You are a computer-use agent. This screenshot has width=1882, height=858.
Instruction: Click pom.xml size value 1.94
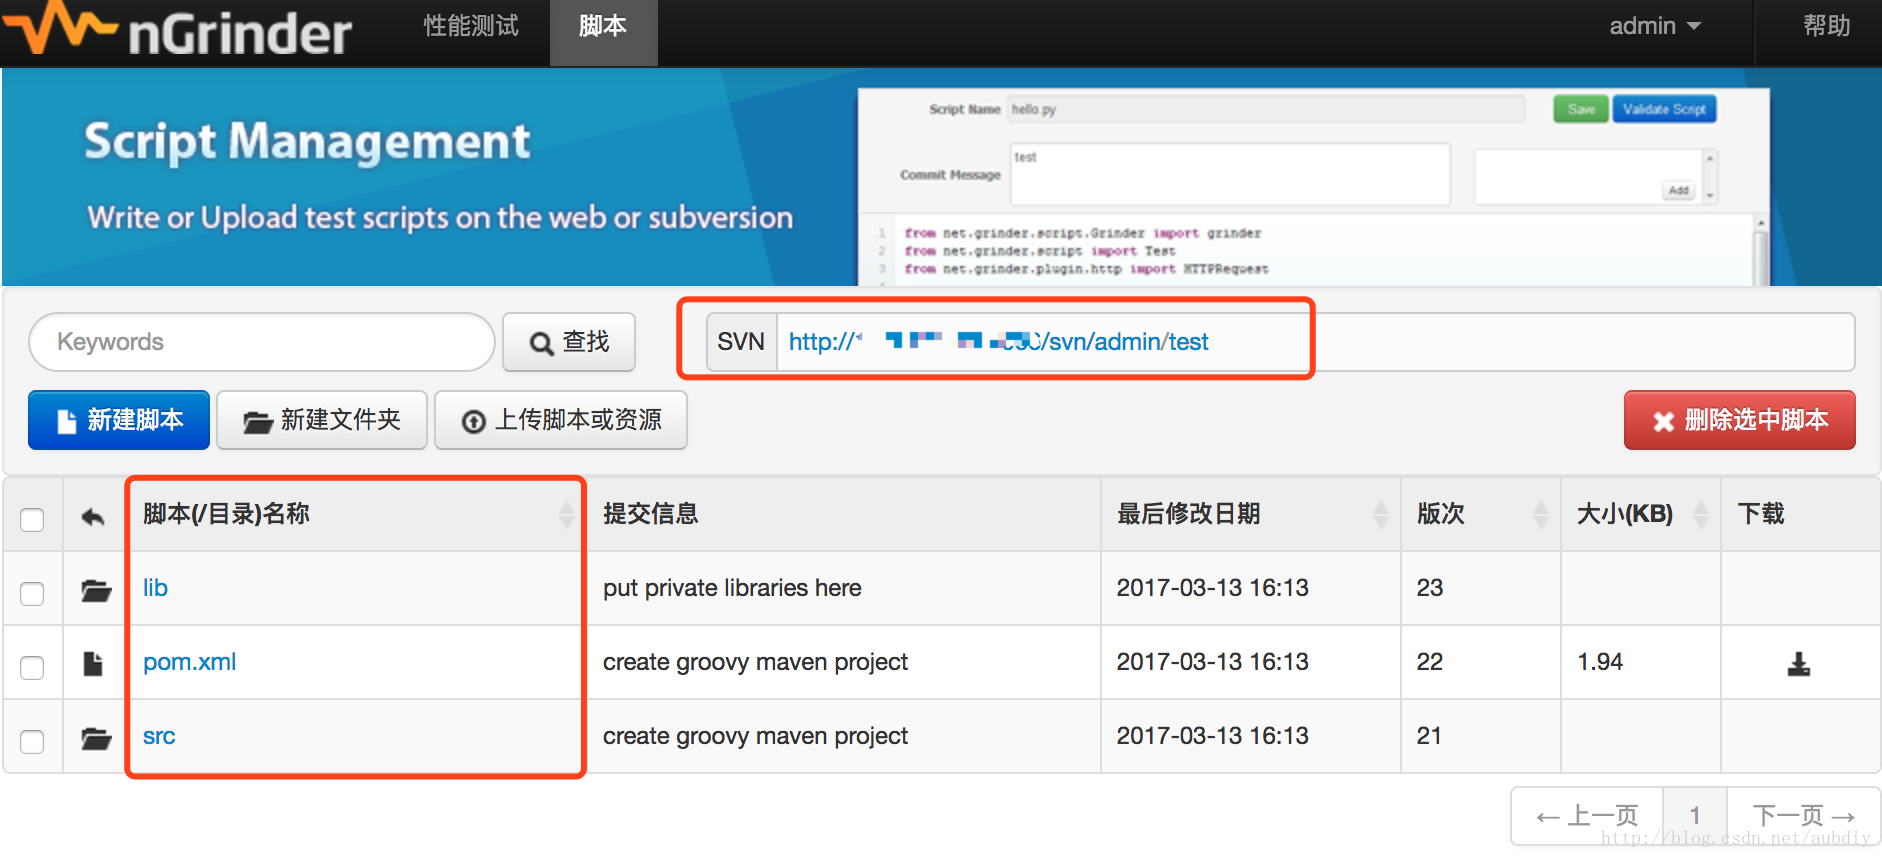(1600, 662)
